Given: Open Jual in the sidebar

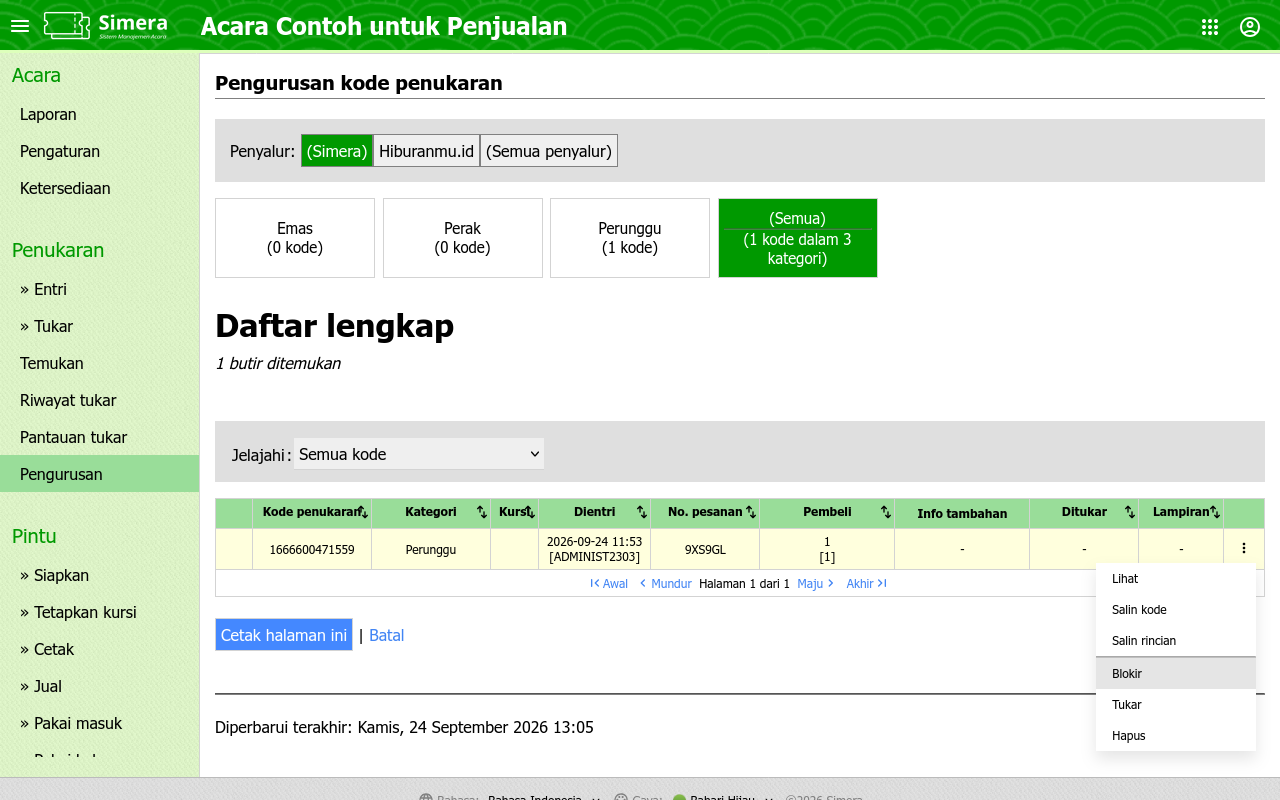Looking at the screenshot, I should pos(99,686).
